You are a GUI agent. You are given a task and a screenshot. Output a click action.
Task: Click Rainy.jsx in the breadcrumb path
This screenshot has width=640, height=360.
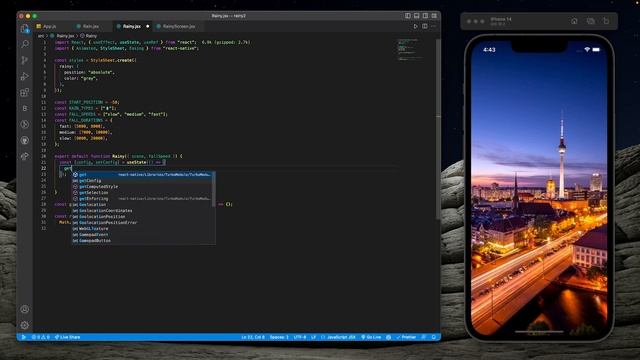tap(65, 36)
